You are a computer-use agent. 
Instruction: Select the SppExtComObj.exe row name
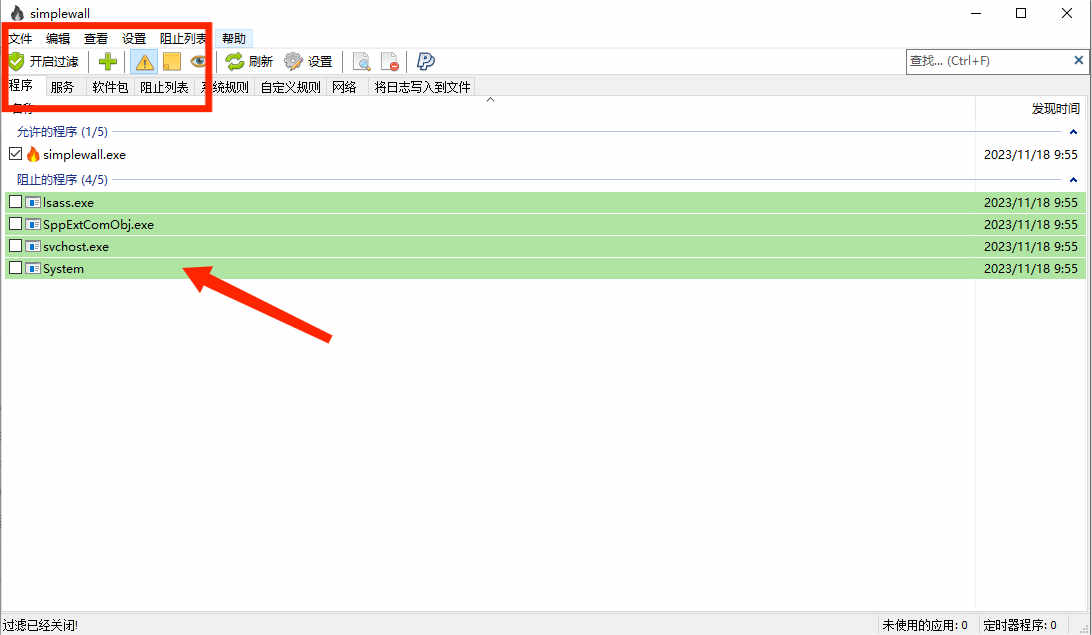[98, 225]
